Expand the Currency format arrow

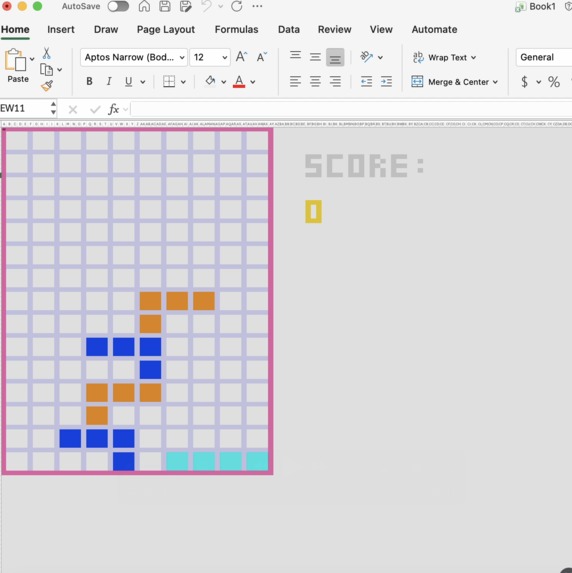pyautogui.click(x=538, y=82)
